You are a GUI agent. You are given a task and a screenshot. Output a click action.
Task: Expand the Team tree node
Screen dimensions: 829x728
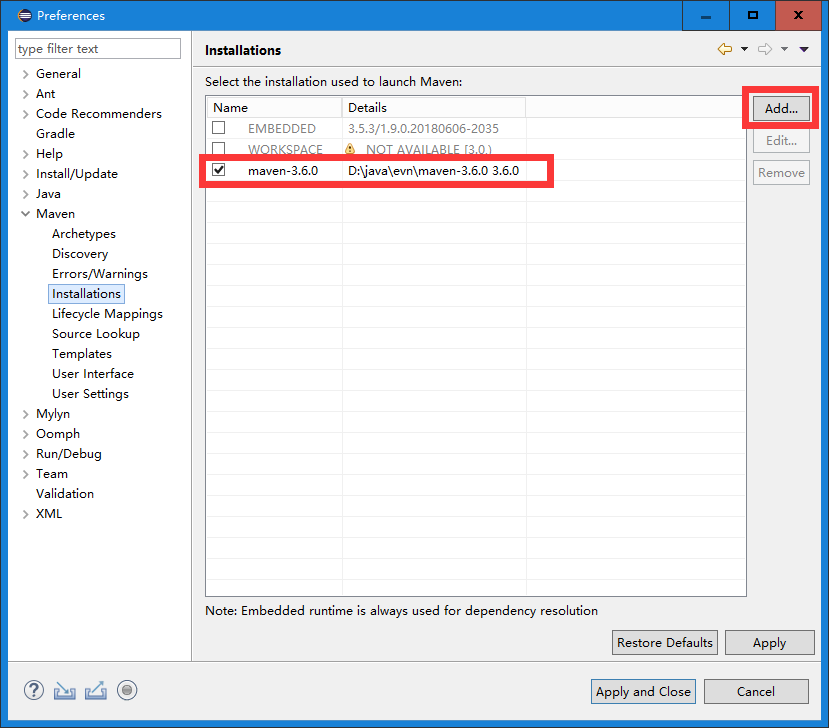[x=25, y=474]
